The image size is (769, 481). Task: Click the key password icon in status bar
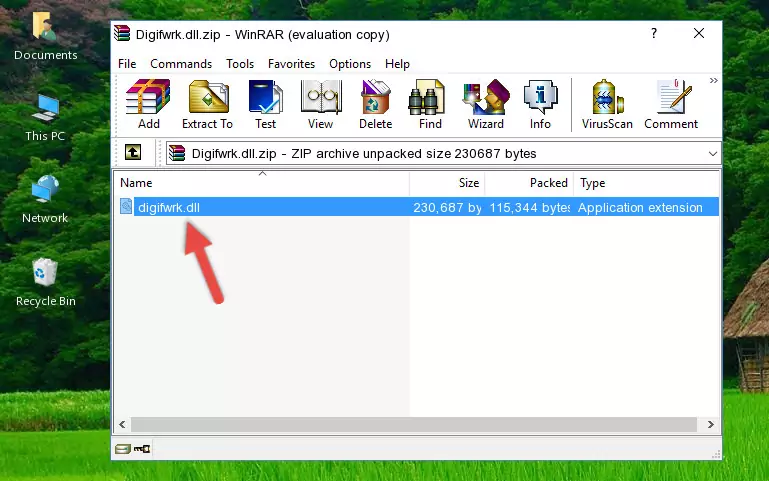click(142, 449)
